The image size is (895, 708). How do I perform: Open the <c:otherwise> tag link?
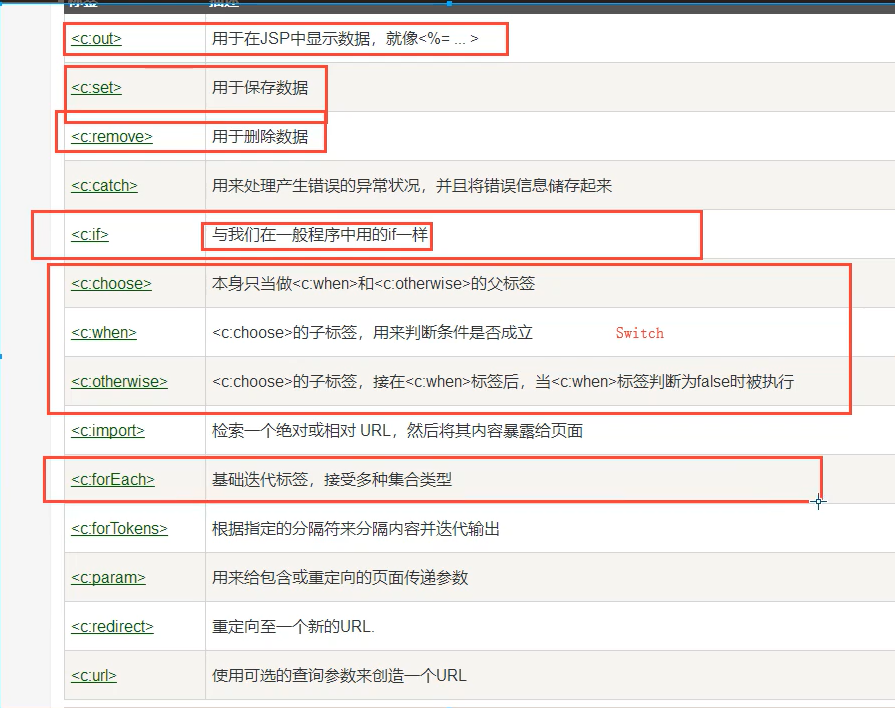119,382
